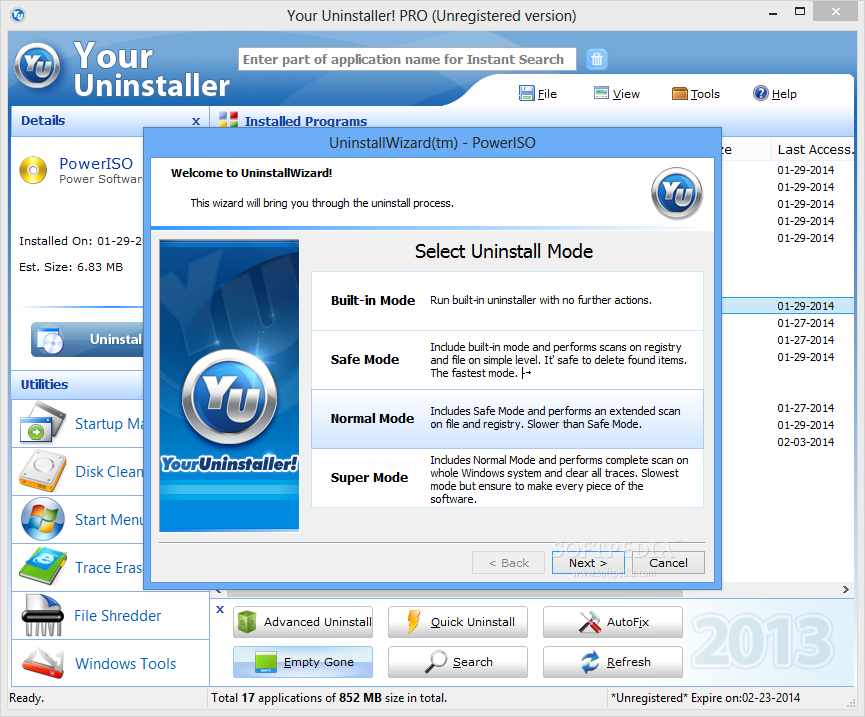Select Safe Mode uninstall option
Viewport: 865px width, 717px height.
pos(508,360)
